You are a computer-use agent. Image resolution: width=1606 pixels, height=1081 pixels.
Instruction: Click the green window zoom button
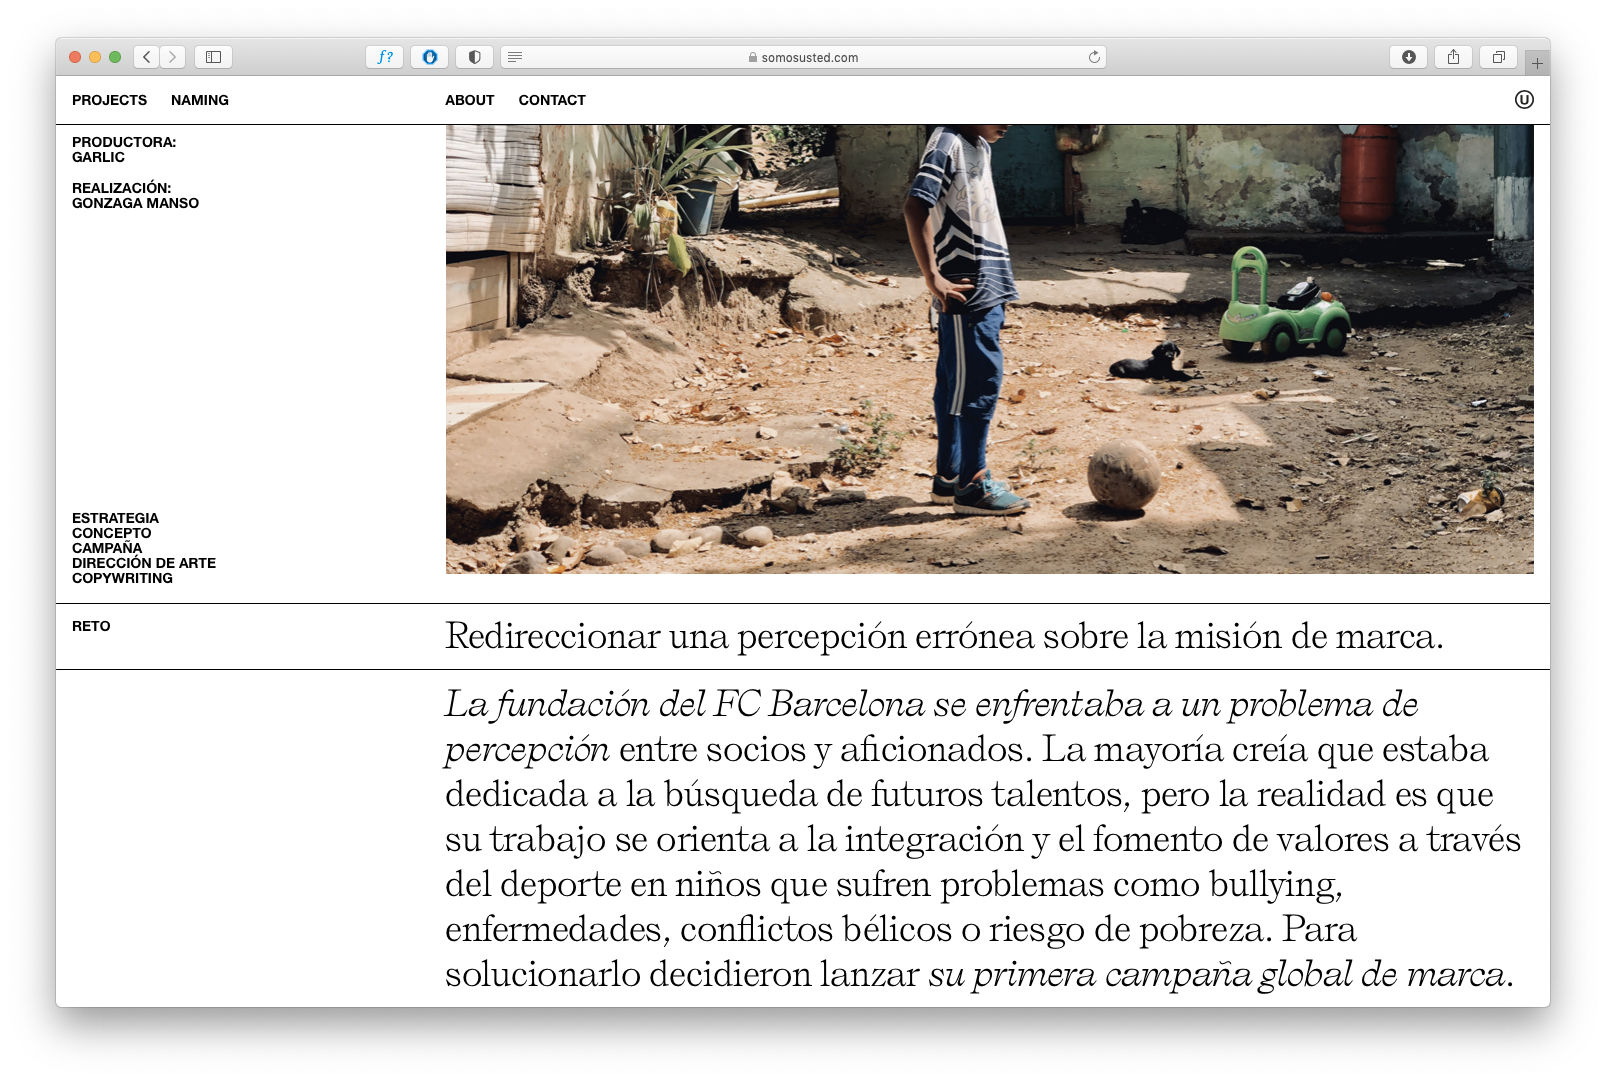(x=115, y=57)
